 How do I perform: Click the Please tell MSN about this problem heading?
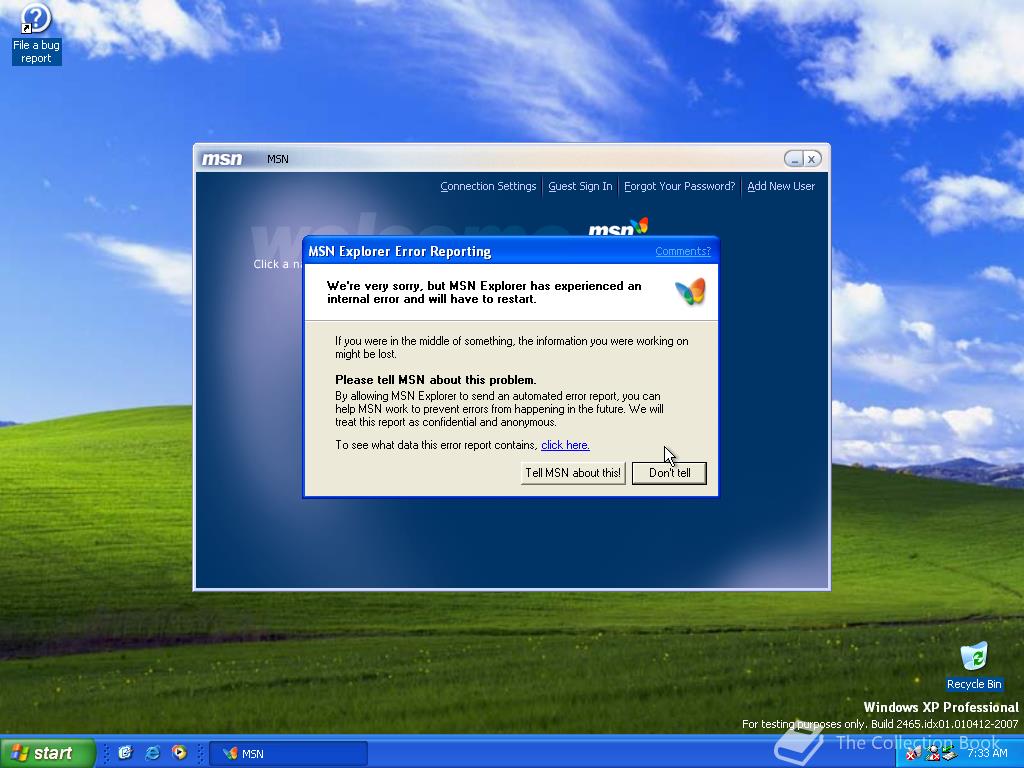point(436,379)
